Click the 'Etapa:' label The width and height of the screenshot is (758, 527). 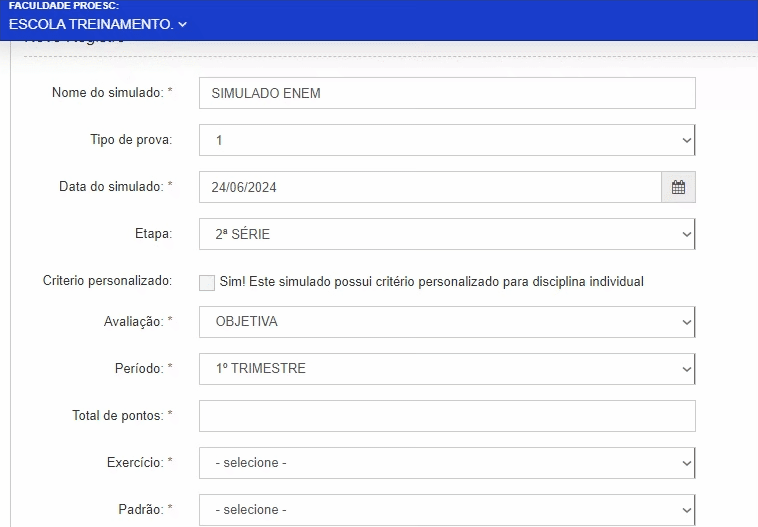point(153,234)
